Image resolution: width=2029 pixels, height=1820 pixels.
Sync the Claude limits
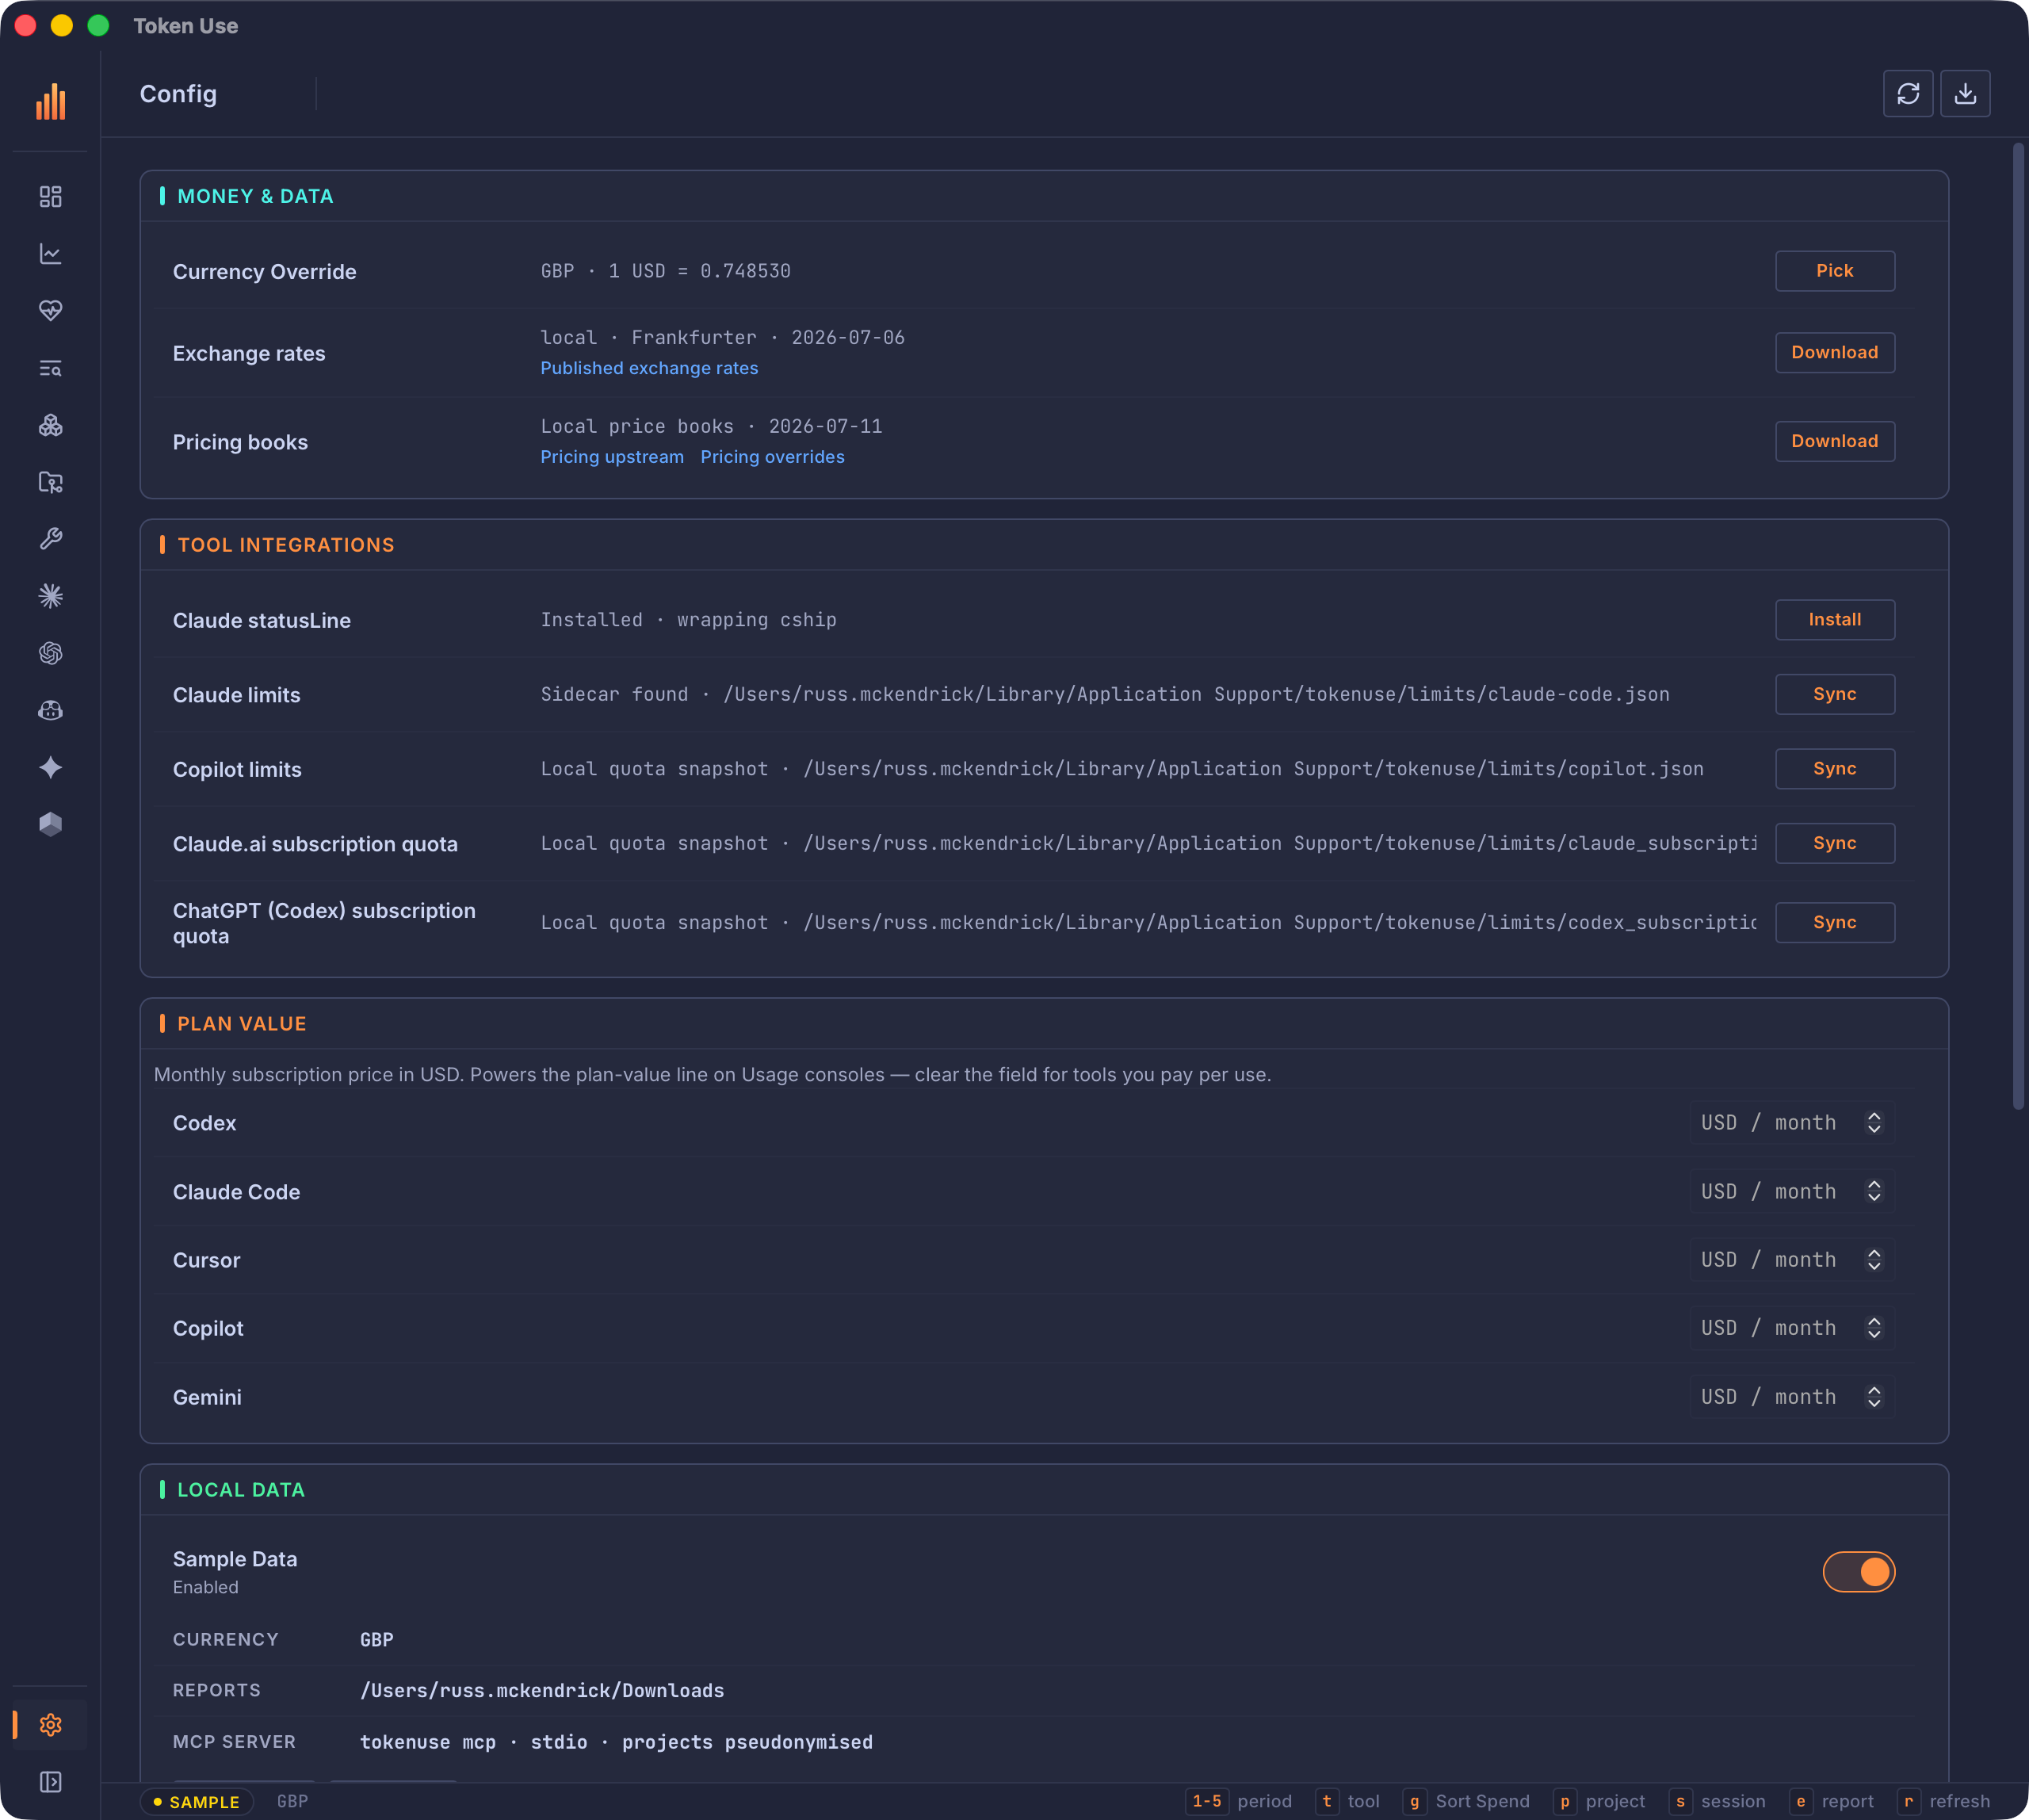coord(1835,694)
